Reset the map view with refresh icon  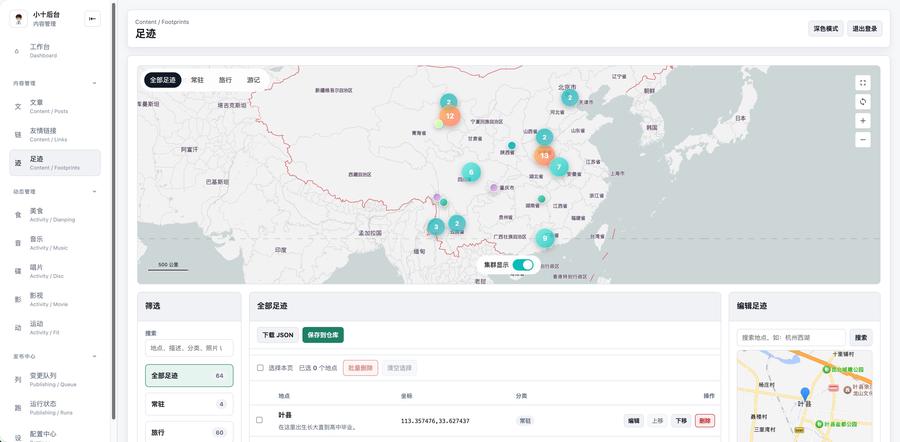pos(863,102)
